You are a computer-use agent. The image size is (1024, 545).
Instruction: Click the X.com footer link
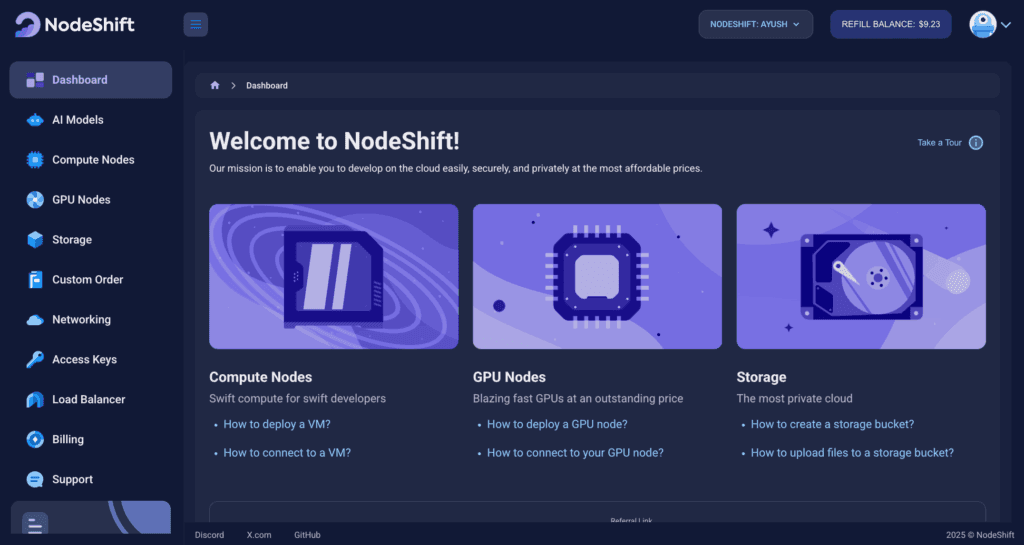259,535
